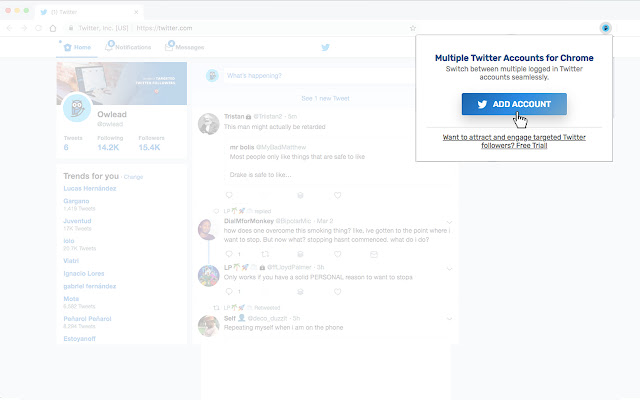Open DialMforMonkey's avatar
The width and height of the screenshot is (640, 400).
point(207,229)
